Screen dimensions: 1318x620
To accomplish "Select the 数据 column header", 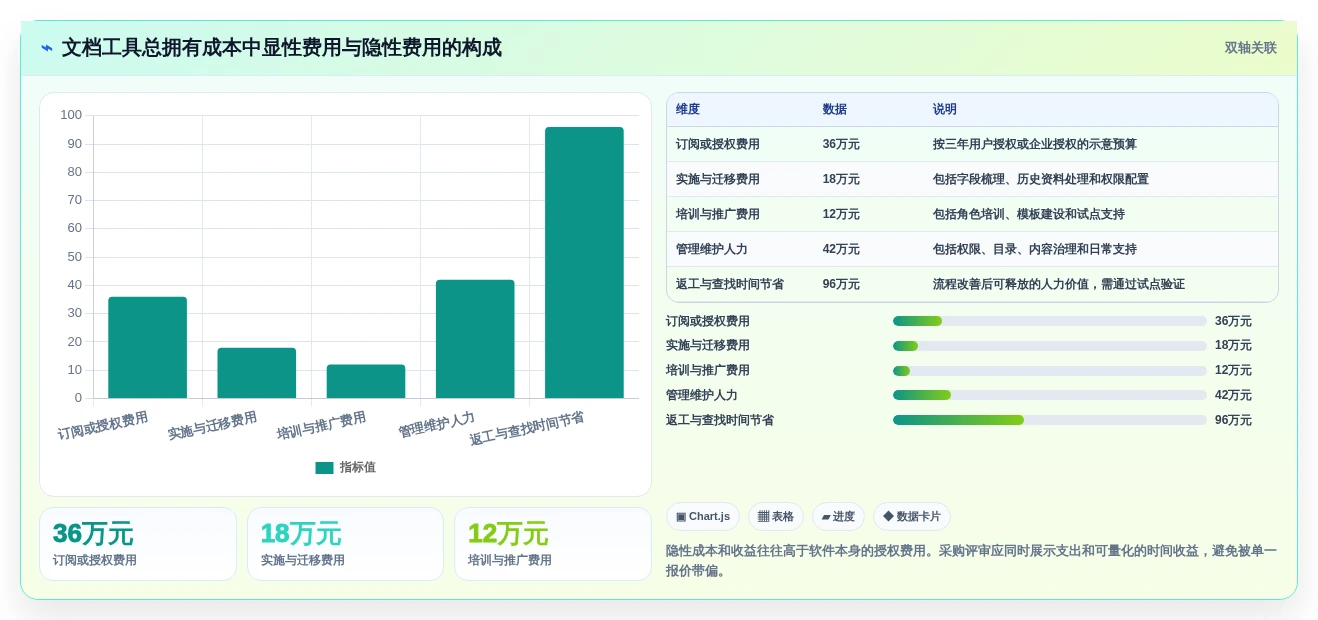I will [x=835, y=110].
